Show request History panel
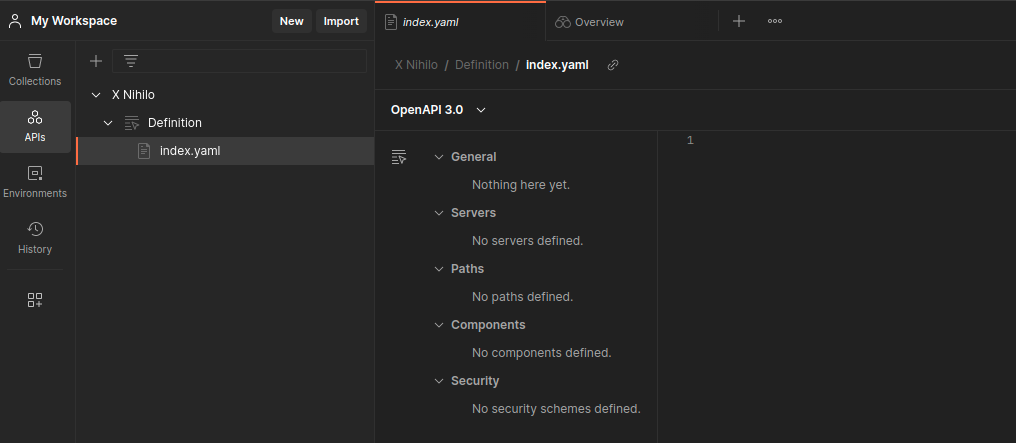This screenshot has height=443, width=1016. [x=35, y=237]
